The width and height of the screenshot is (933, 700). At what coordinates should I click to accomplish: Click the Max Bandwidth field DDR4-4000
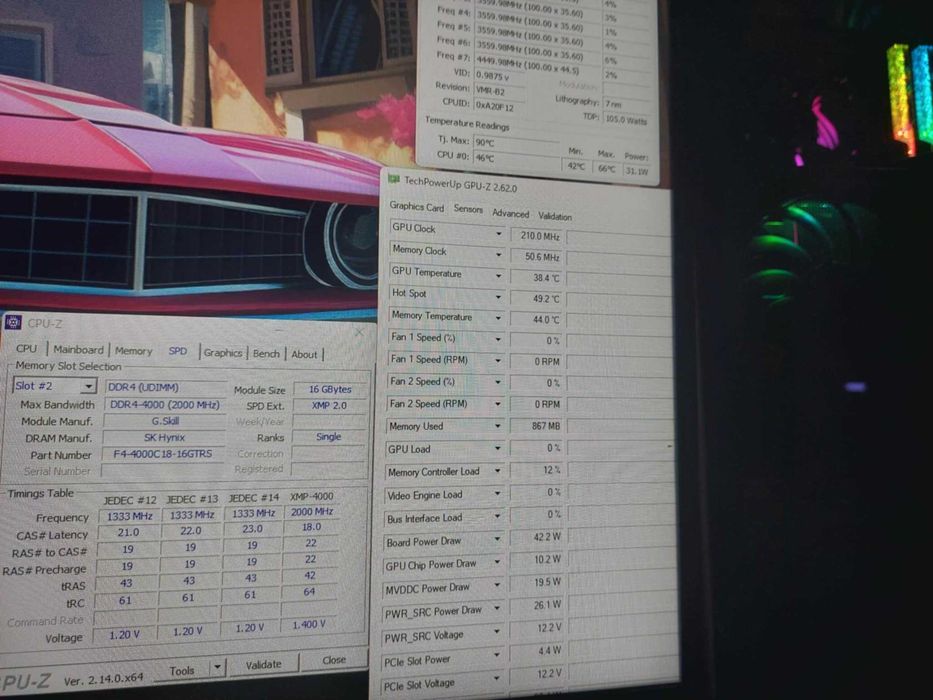coord(165,405)
